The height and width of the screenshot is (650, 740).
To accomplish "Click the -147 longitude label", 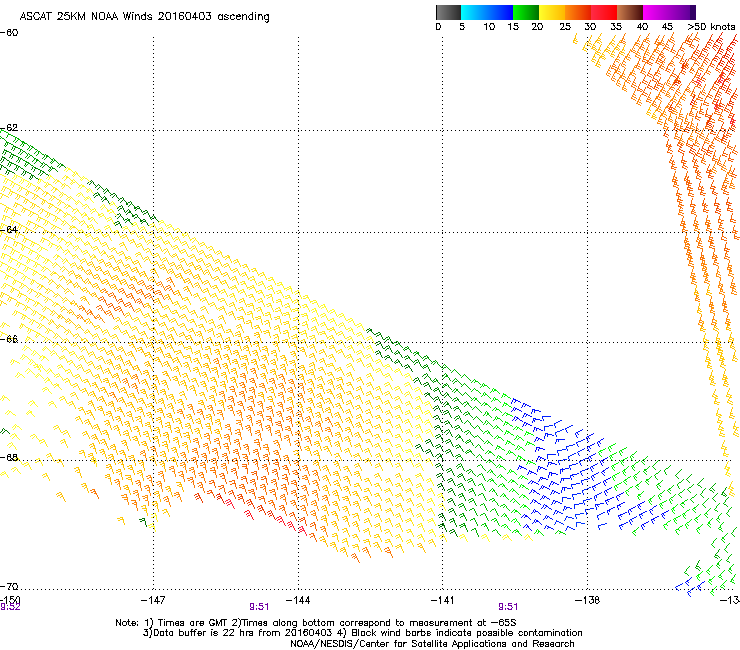I will pos(153,600).
